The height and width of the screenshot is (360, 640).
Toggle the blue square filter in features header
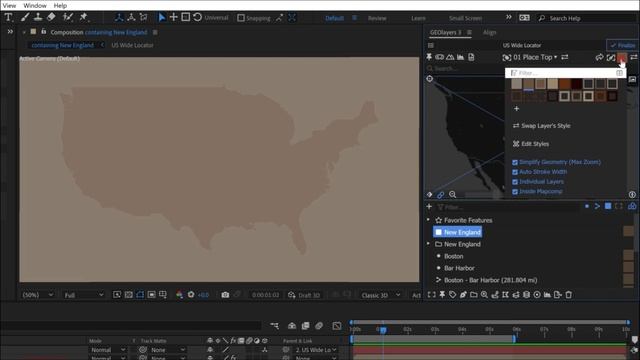point(608,207)
